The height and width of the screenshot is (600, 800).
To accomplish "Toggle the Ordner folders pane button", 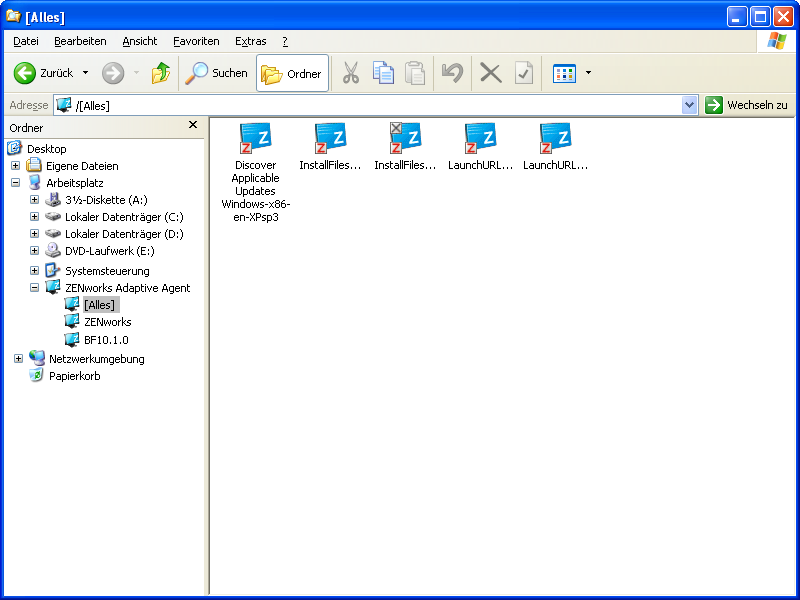I will pos(292,73).
